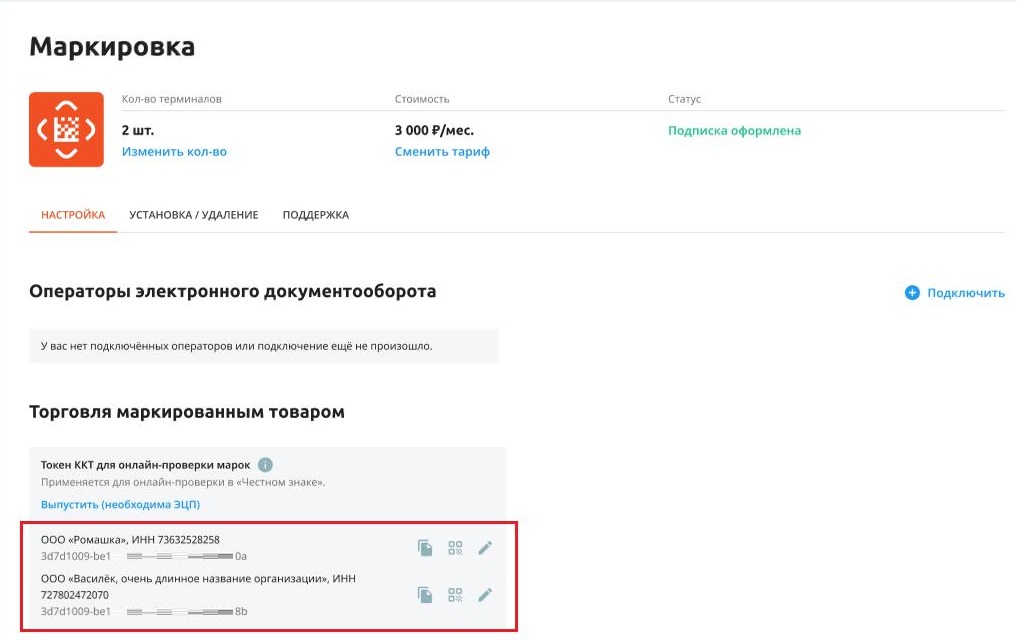
Task: Click Подключить to add an operator
Action: (x=965, y=292)
